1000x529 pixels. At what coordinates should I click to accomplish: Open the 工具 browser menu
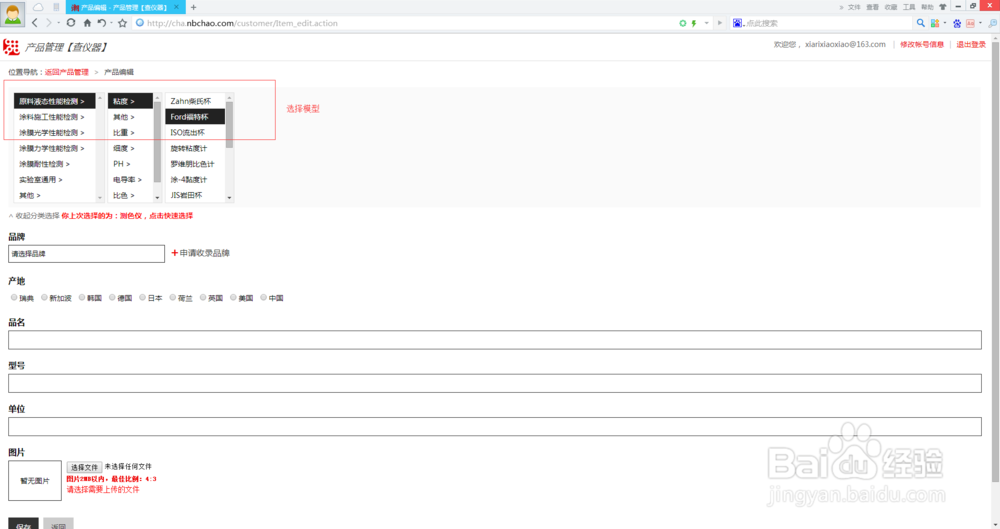909,7
